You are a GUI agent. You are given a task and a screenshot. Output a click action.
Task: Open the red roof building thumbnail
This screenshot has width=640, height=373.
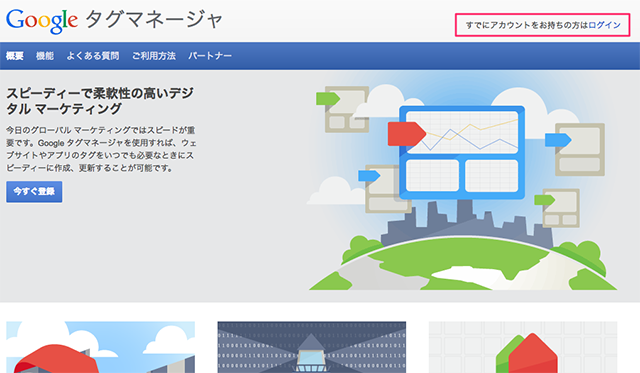coord(100,347)
